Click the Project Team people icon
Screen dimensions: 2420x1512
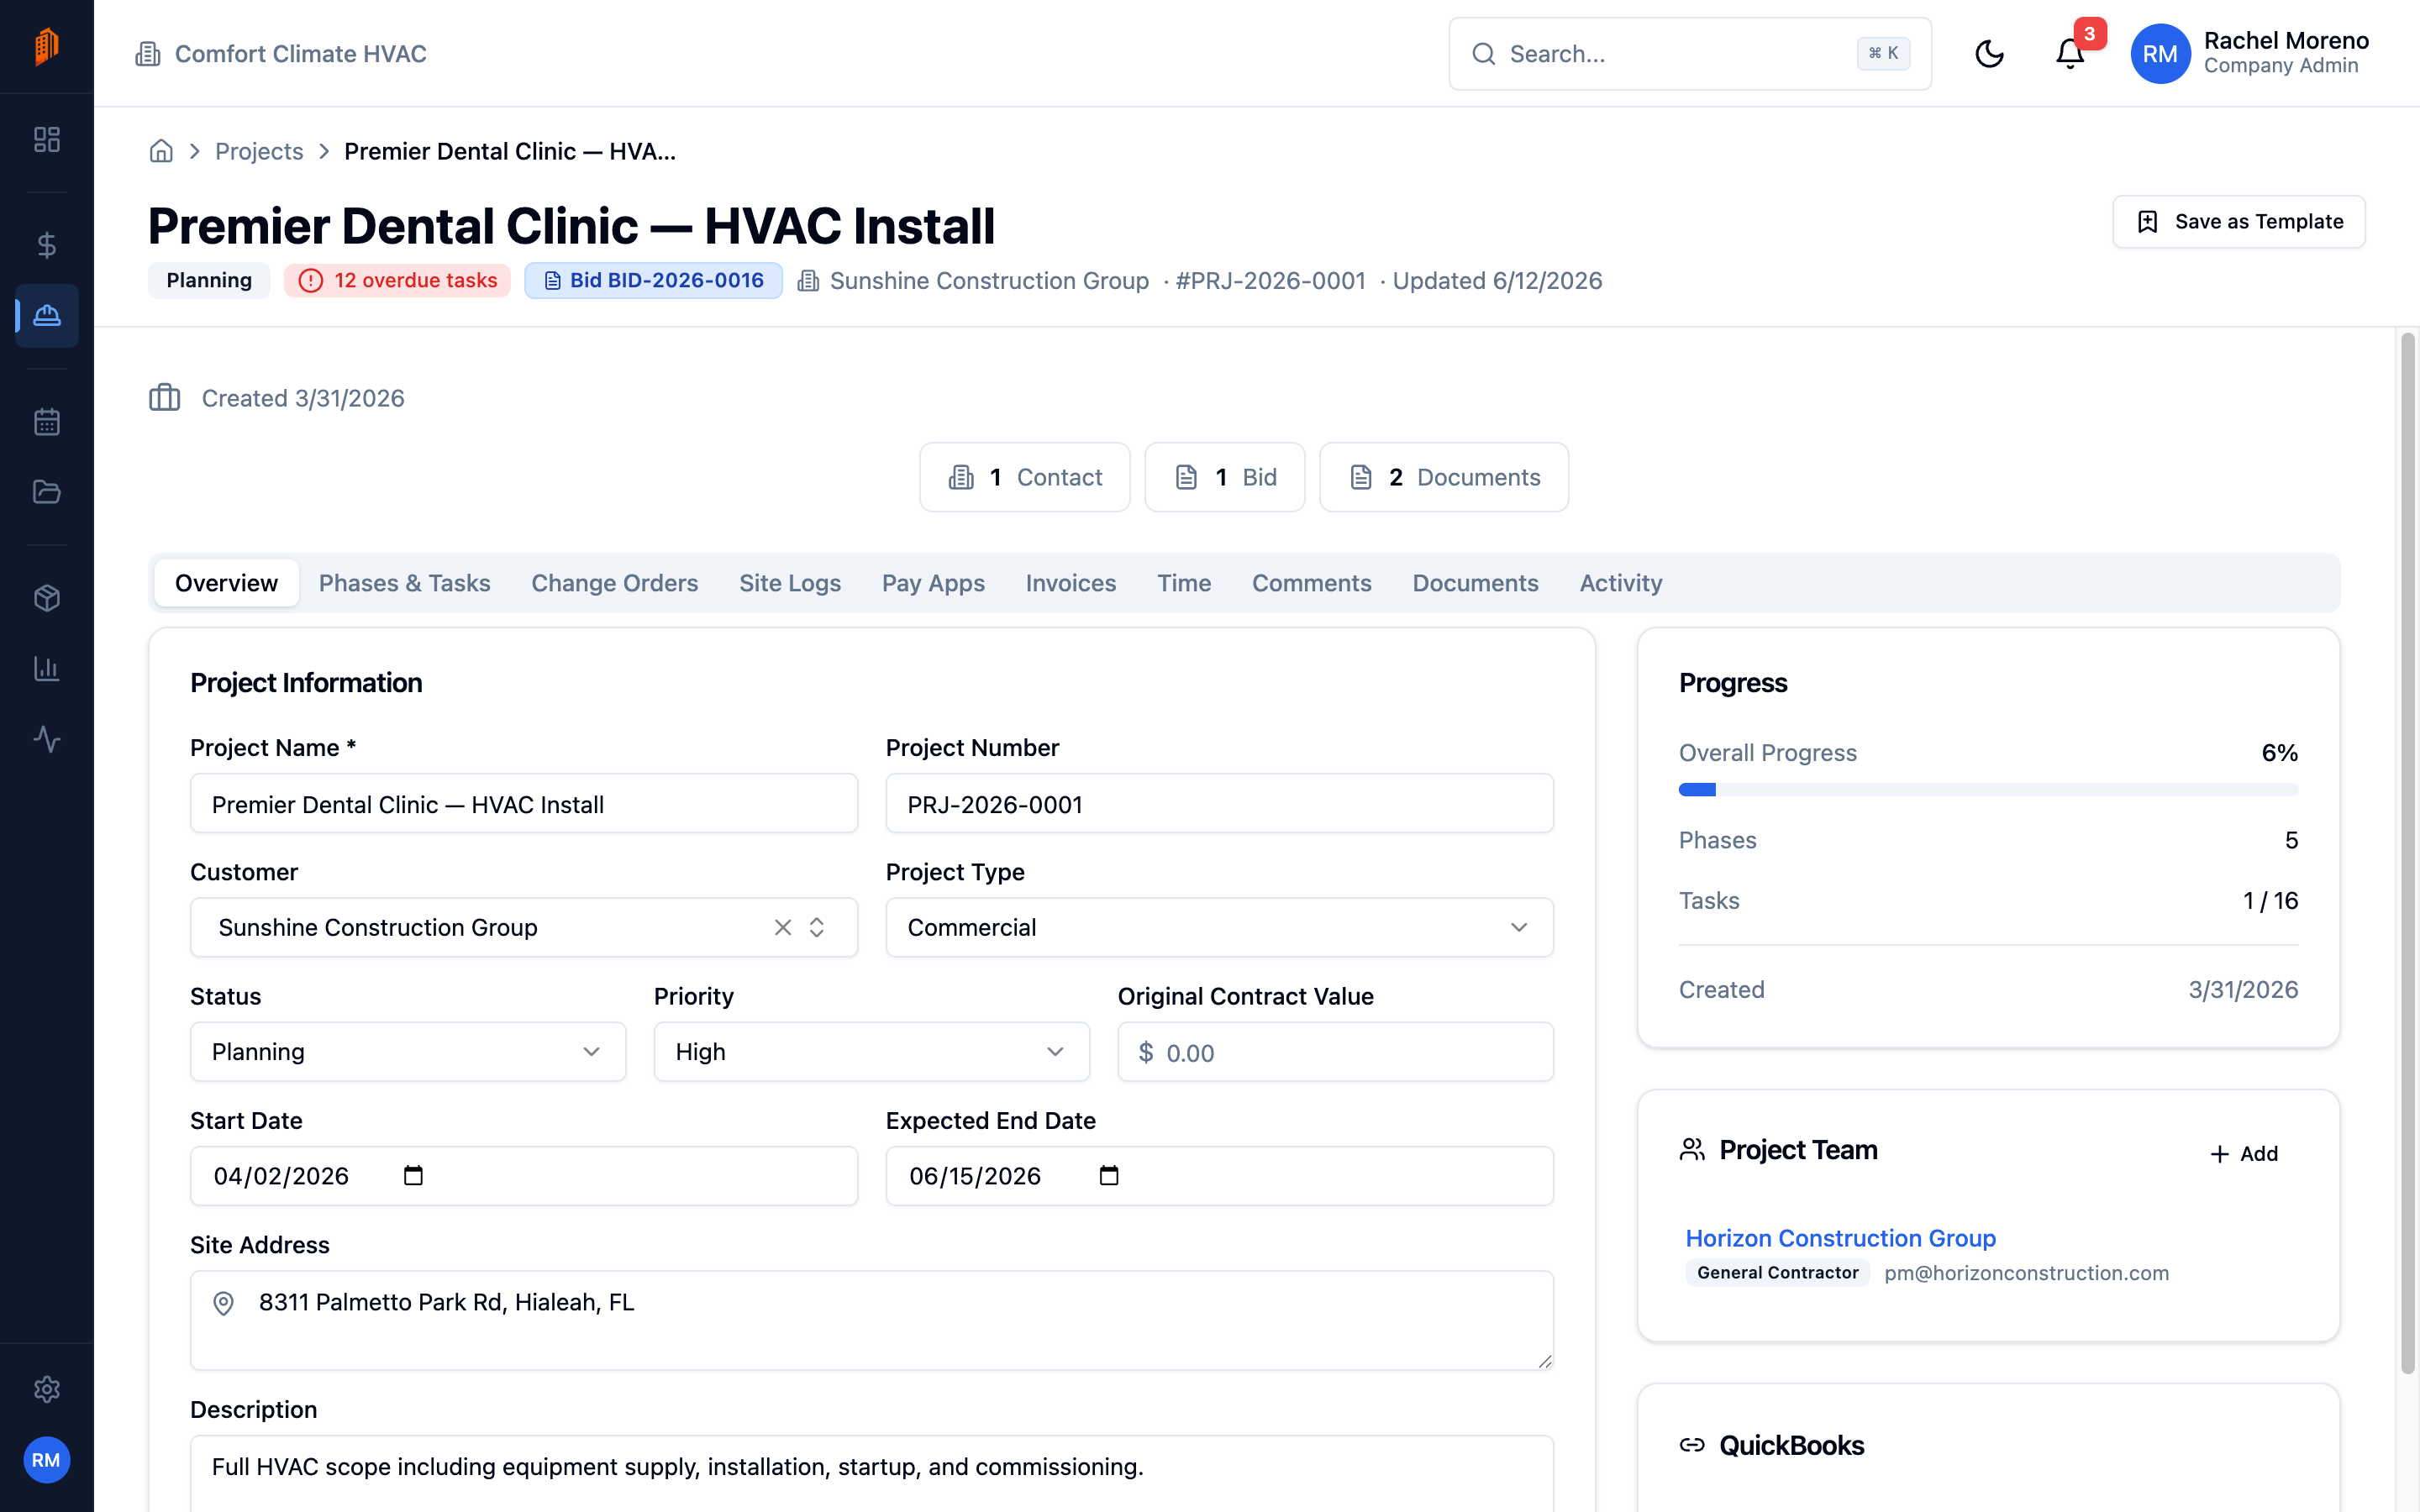[x=1692, y=1150]
